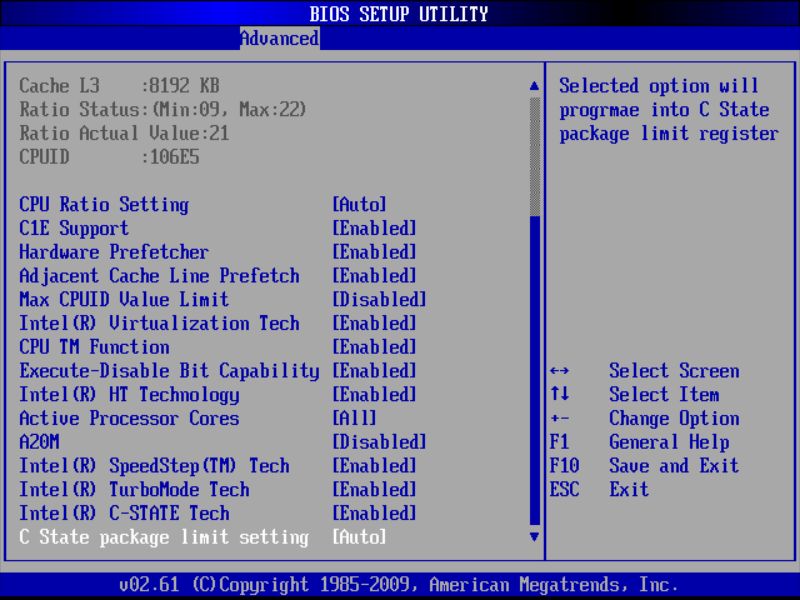The image size is (800, 600).
Task: Click the CPUID 106E5 line
Action: (x=109, y=157)
